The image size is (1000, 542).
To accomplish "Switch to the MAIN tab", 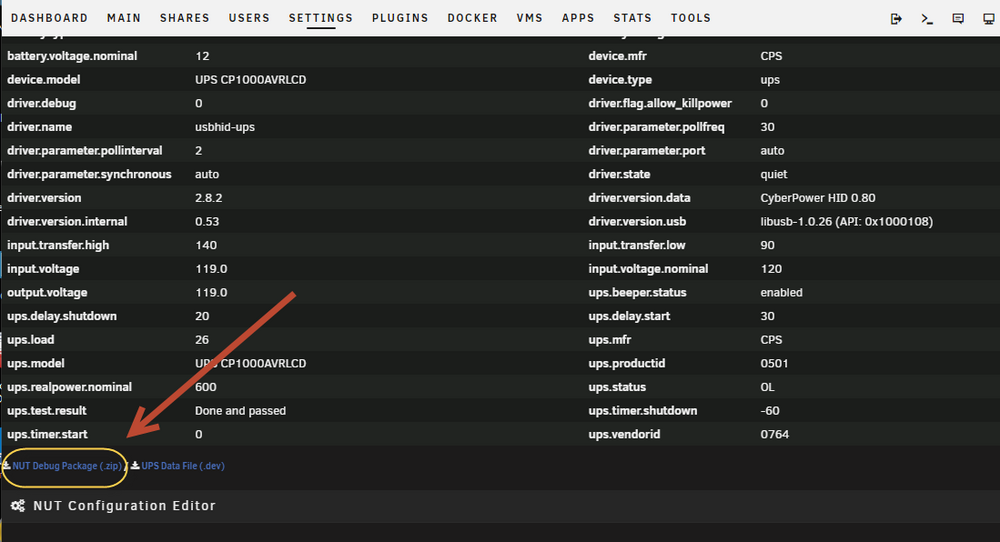I will coord(124,18).
